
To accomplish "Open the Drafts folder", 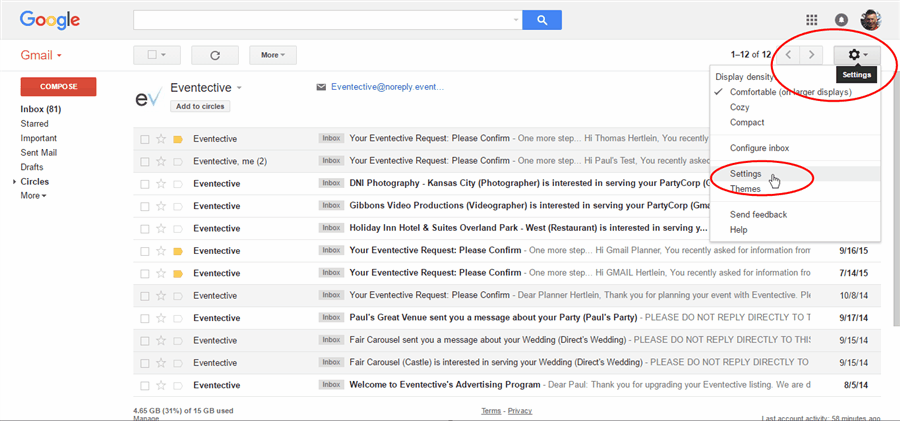I will 32,167.
